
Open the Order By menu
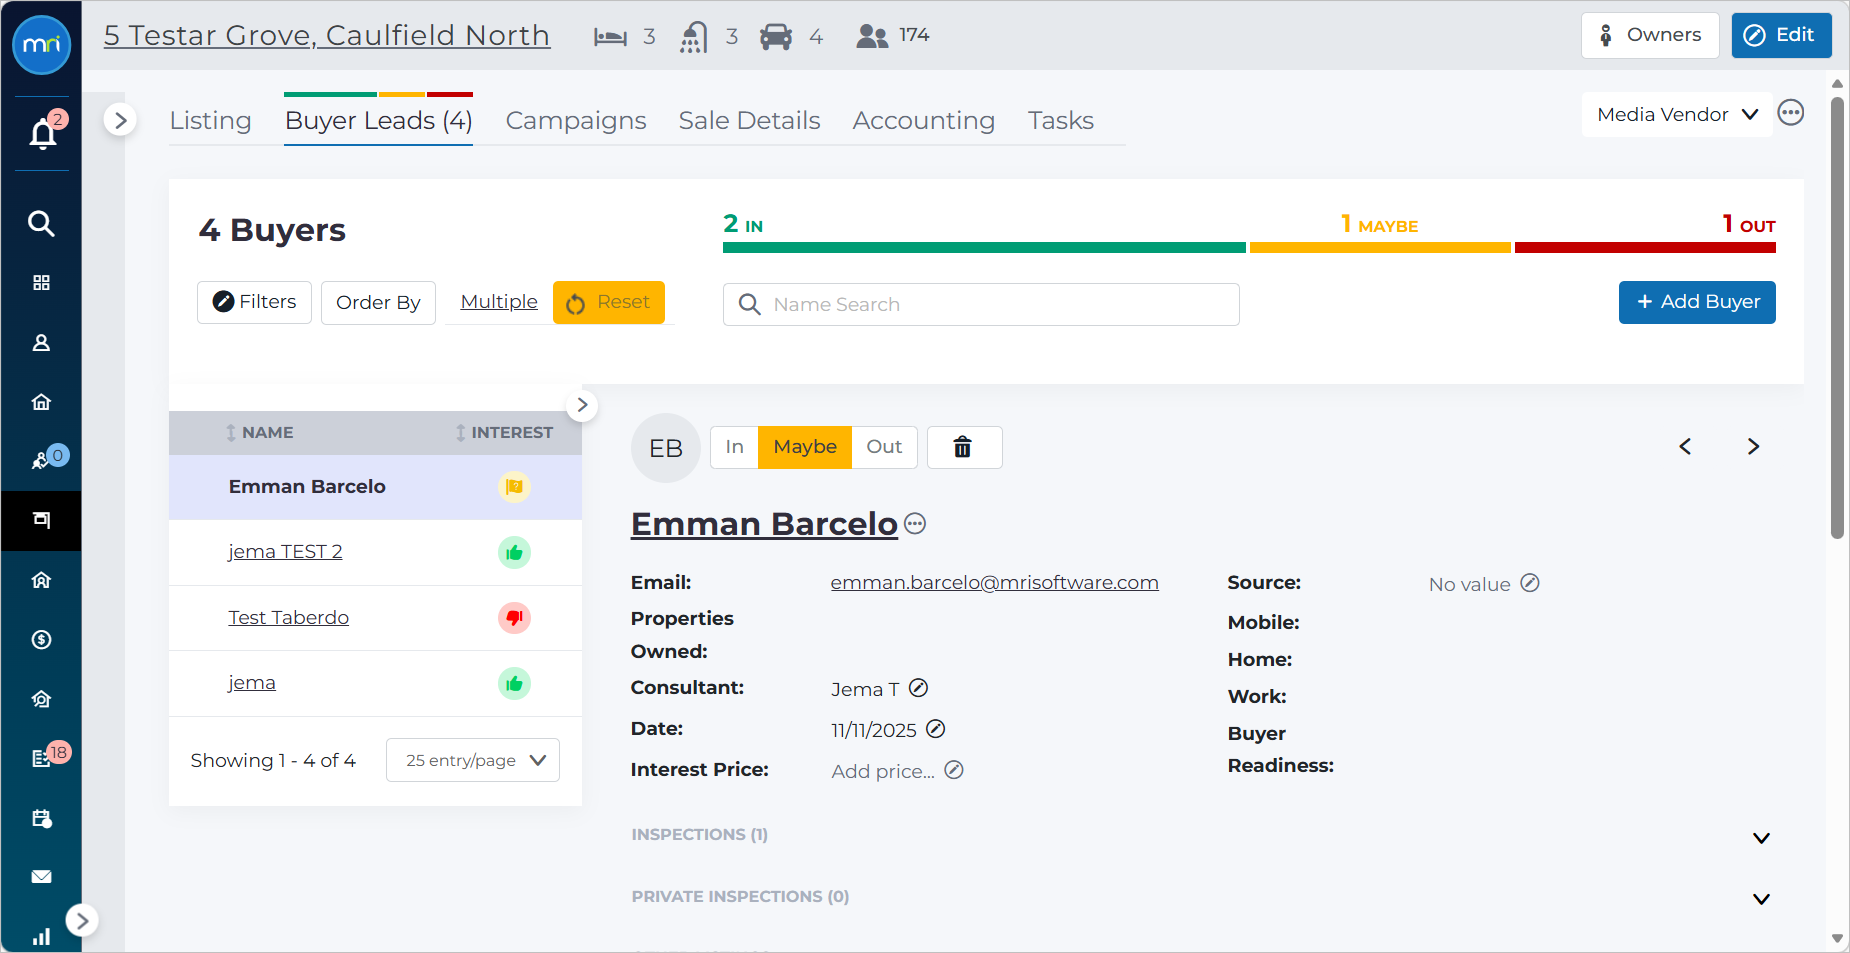point(378,303)
